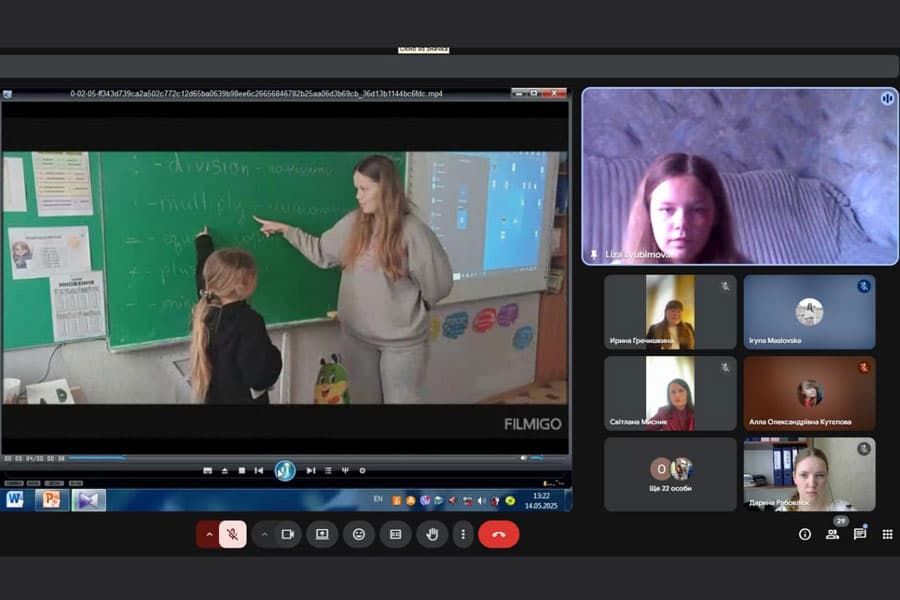Image resolution: width=900 pixels, height=600 pixels.
Task: Skip to previous track in media player
Action: [x=259, y=470]
